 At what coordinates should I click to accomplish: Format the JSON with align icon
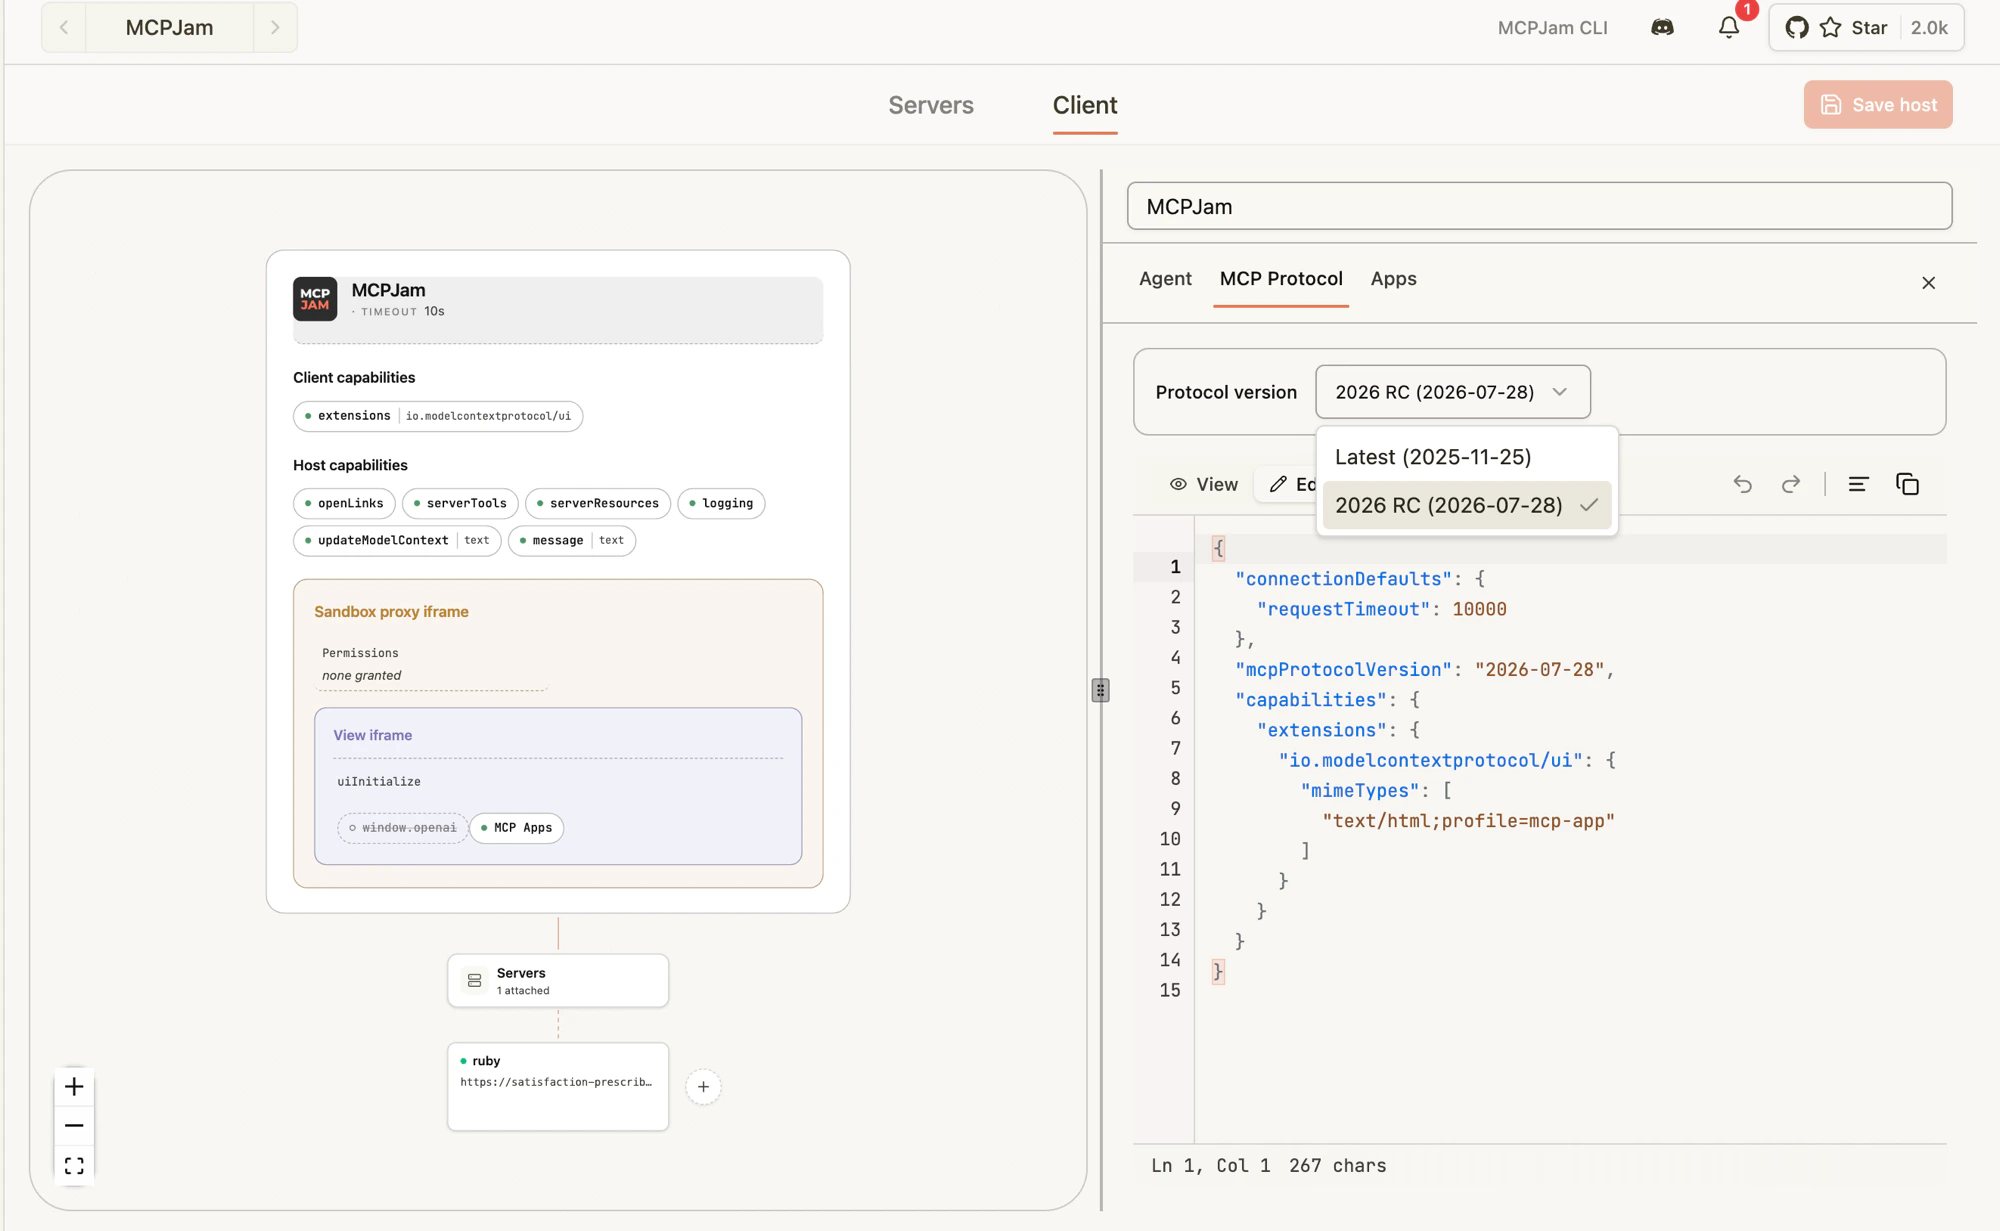[1858, 484]
